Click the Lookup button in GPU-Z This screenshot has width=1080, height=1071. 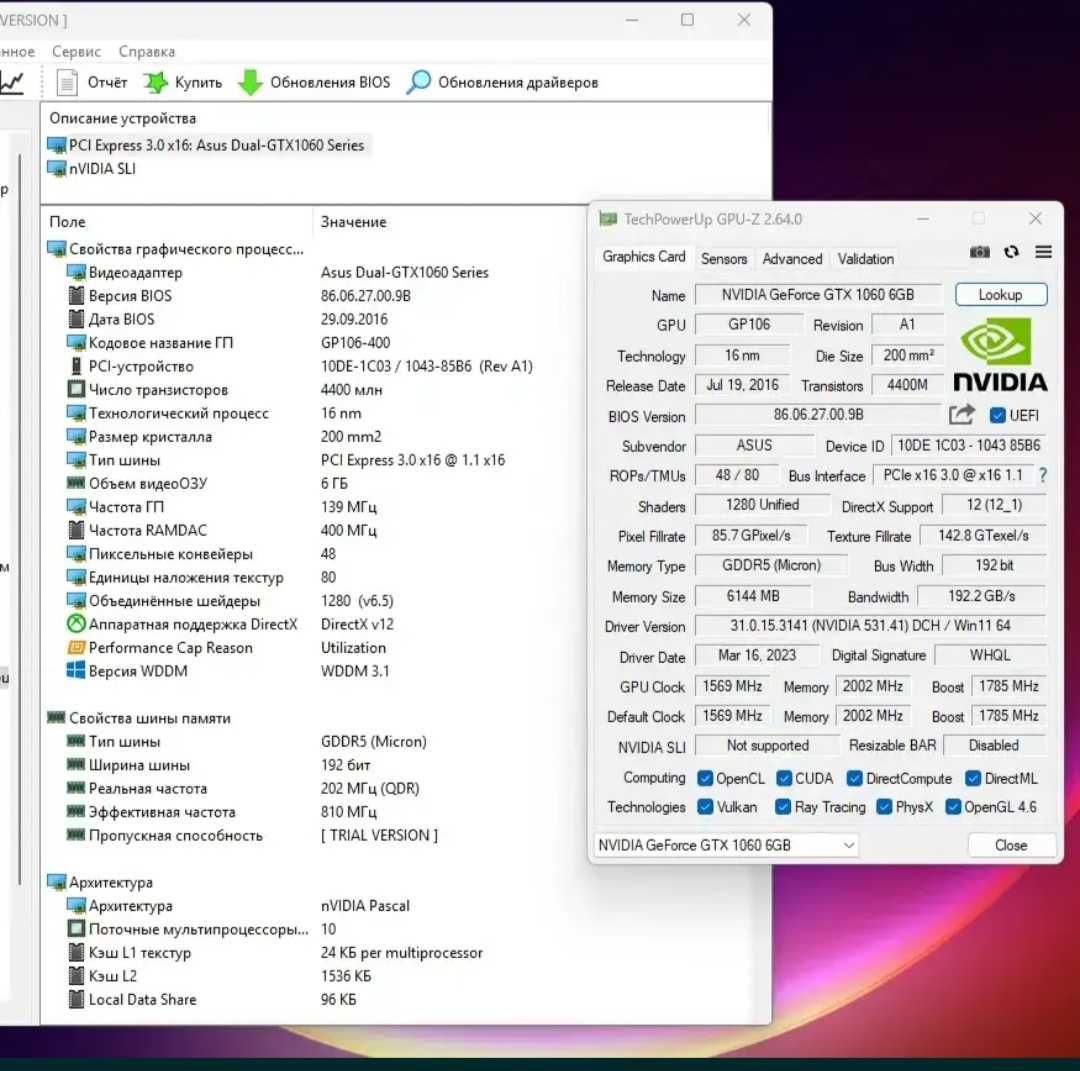tap(1001, 295)
